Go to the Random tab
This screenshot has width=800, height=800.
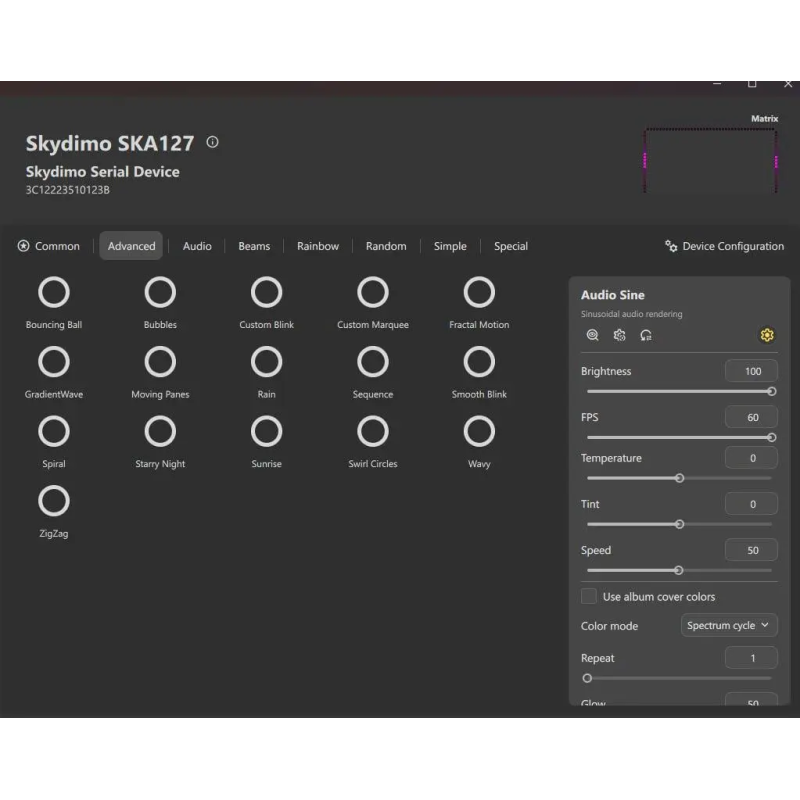[386, 246]
